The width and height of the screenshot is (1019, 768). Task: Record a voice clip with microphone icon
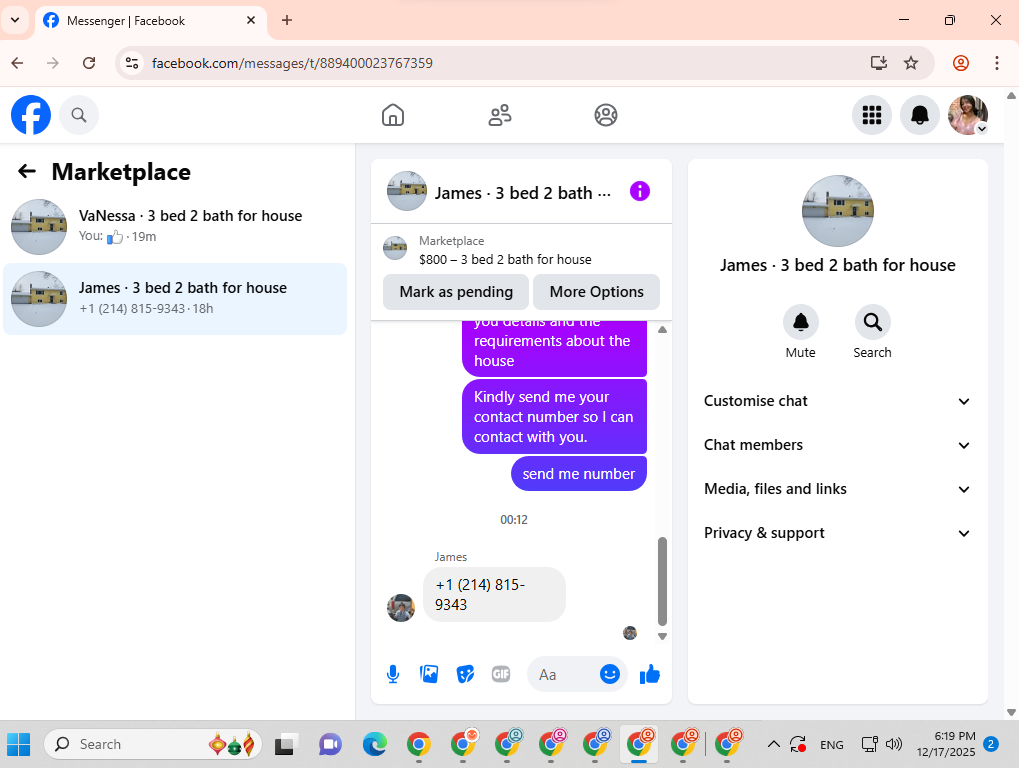(393, 674)
